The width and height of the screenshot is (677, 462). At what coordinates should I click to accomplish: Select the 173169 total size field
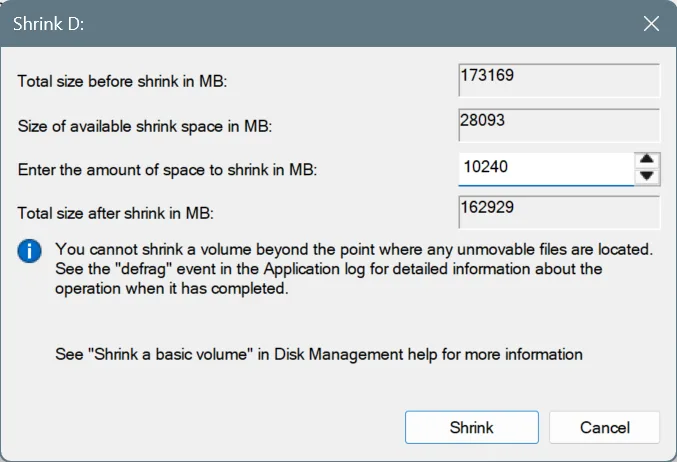tap(559, 80)
